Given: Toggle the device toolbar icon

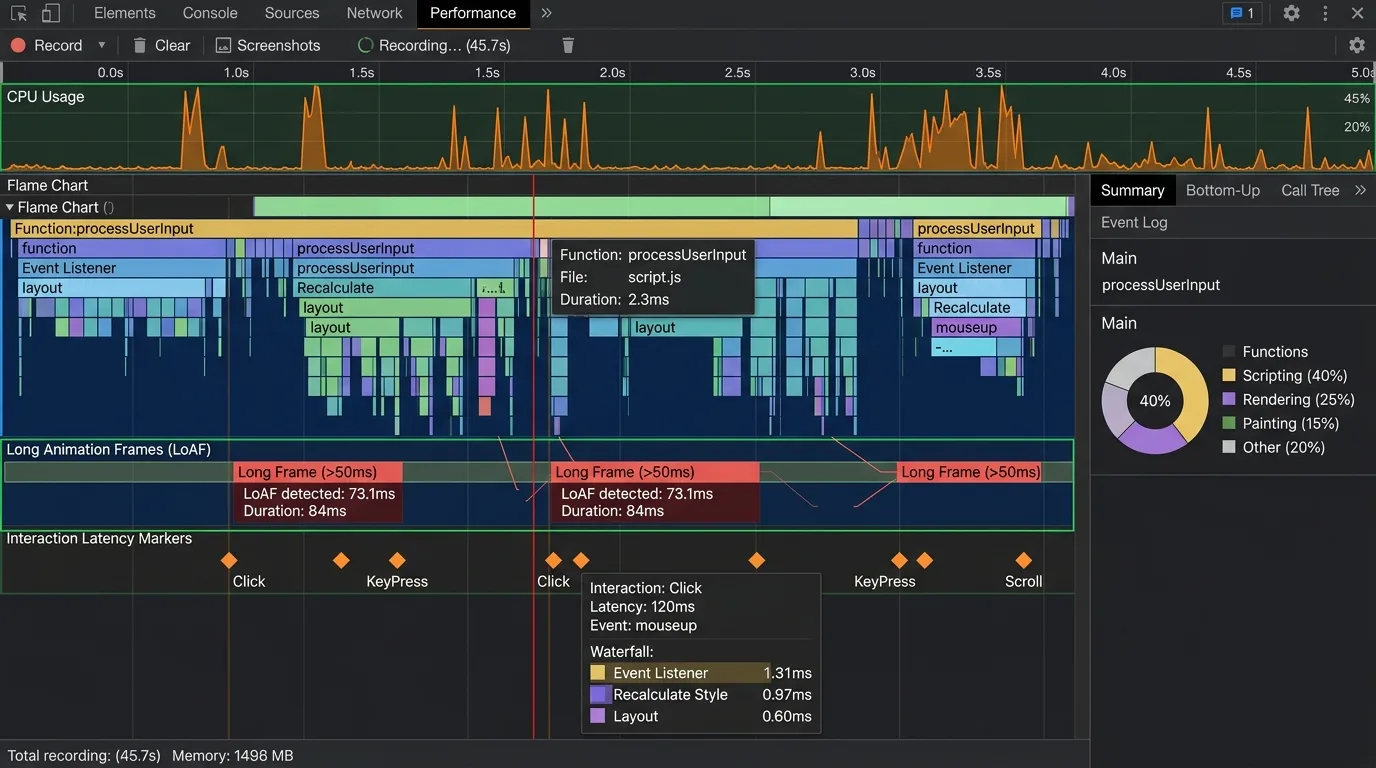Looking at the screenshot, I should click(x=50, y=13).
